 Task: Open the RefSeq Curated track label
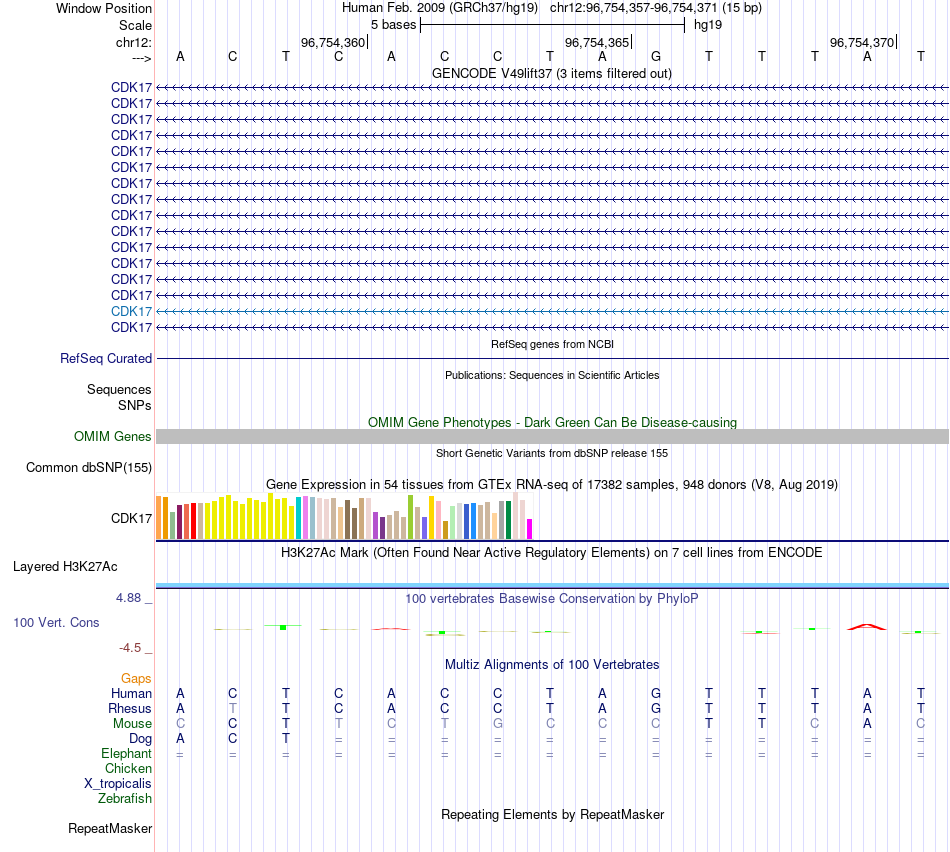[105, 359]
